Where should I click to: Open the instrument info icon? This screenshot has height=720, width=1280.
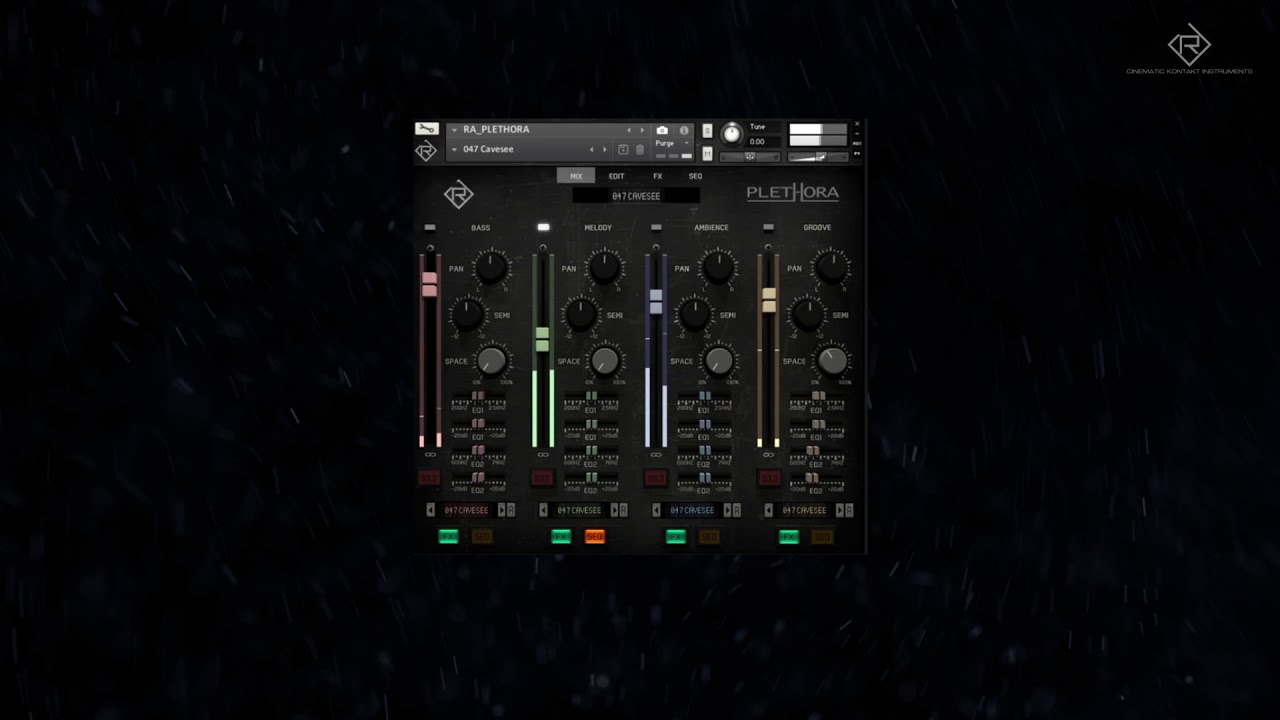pos(686,129)
